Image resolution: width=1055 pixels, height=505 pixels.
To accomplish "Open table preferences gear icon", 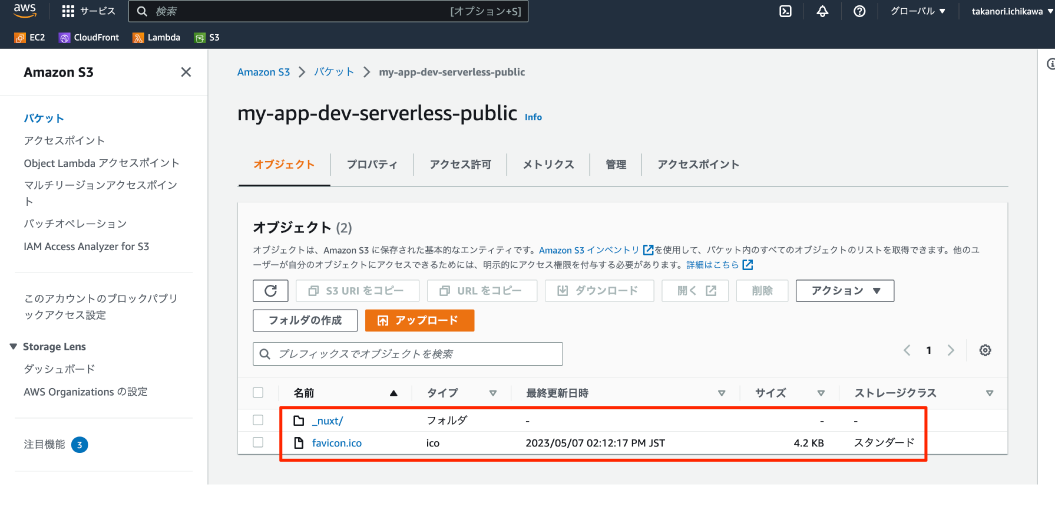I will (985, 350).
